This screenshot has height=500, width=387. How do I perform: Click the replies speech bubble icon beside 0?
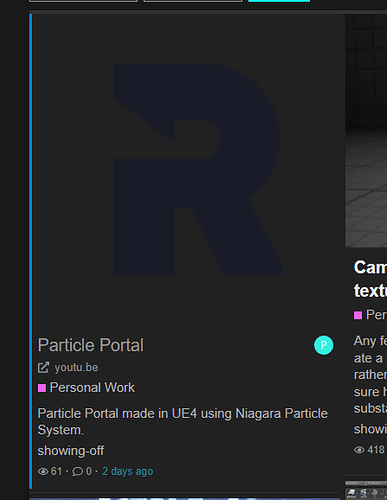[77, 471]
